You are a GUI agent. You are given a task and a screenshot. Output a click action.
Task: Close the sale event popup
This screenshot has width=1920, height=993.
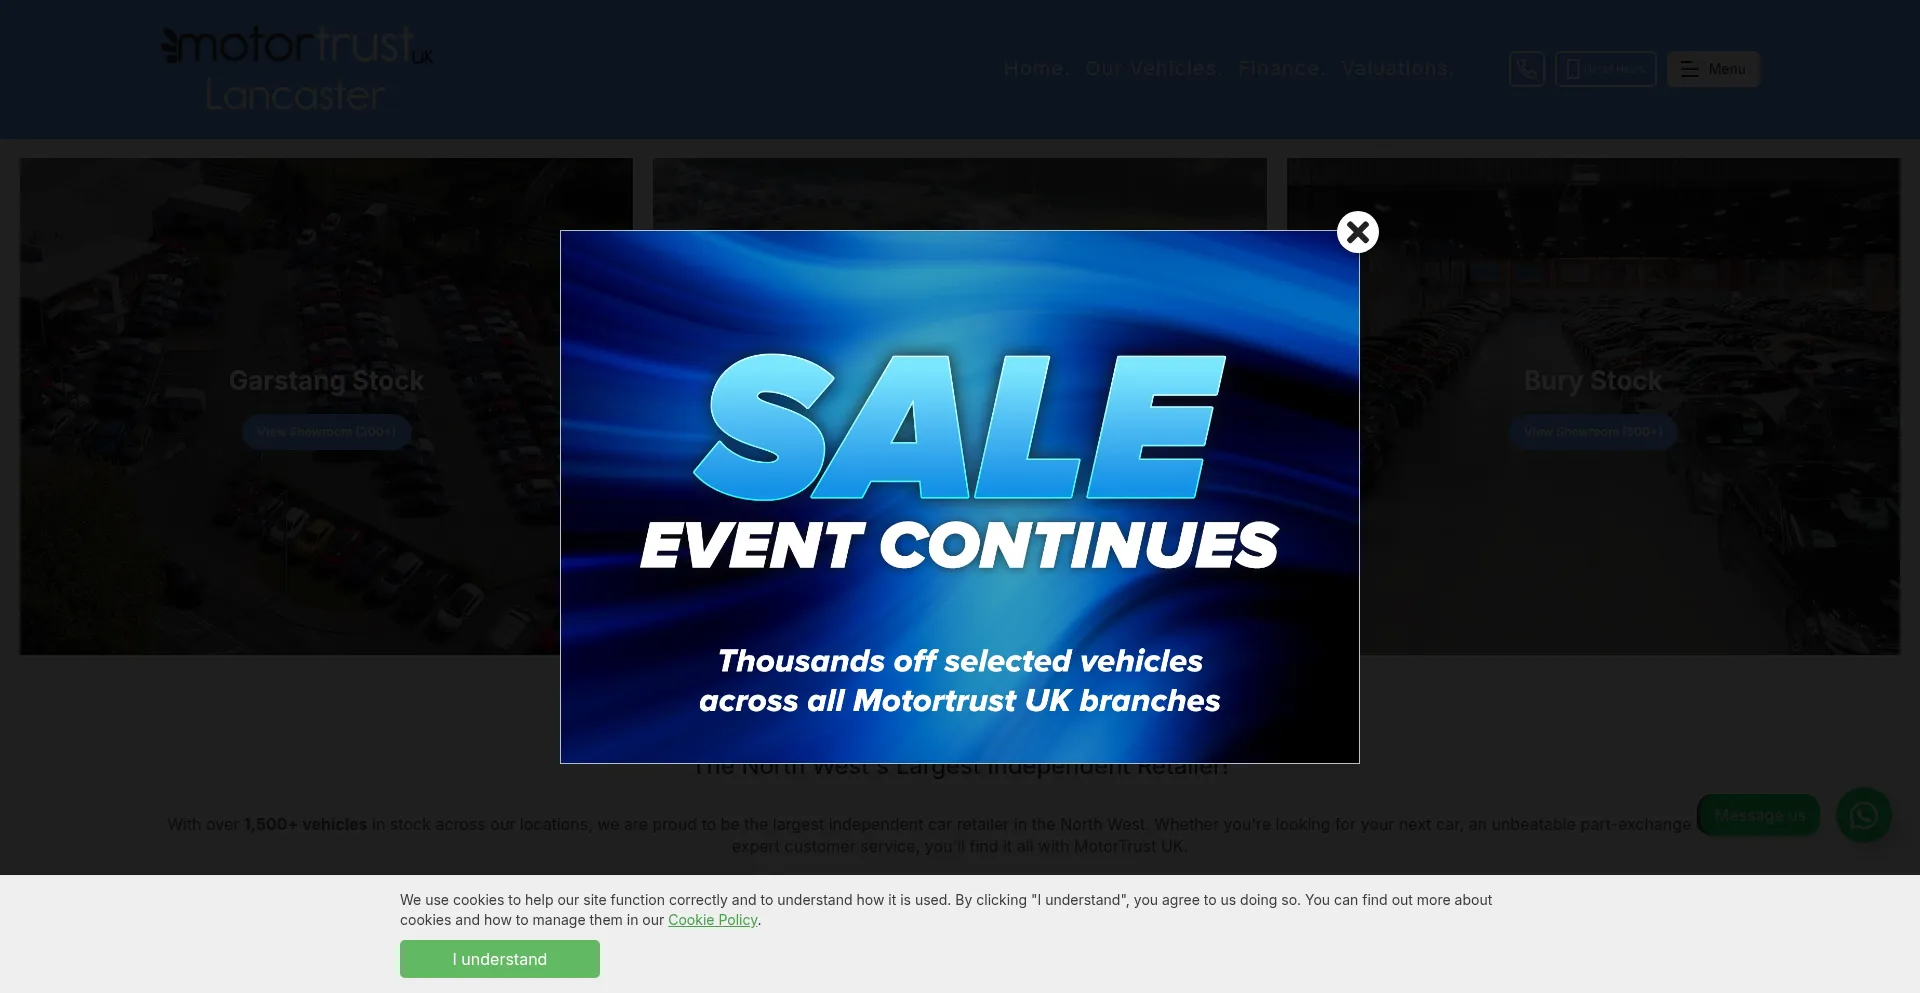tap(1358, 232)
